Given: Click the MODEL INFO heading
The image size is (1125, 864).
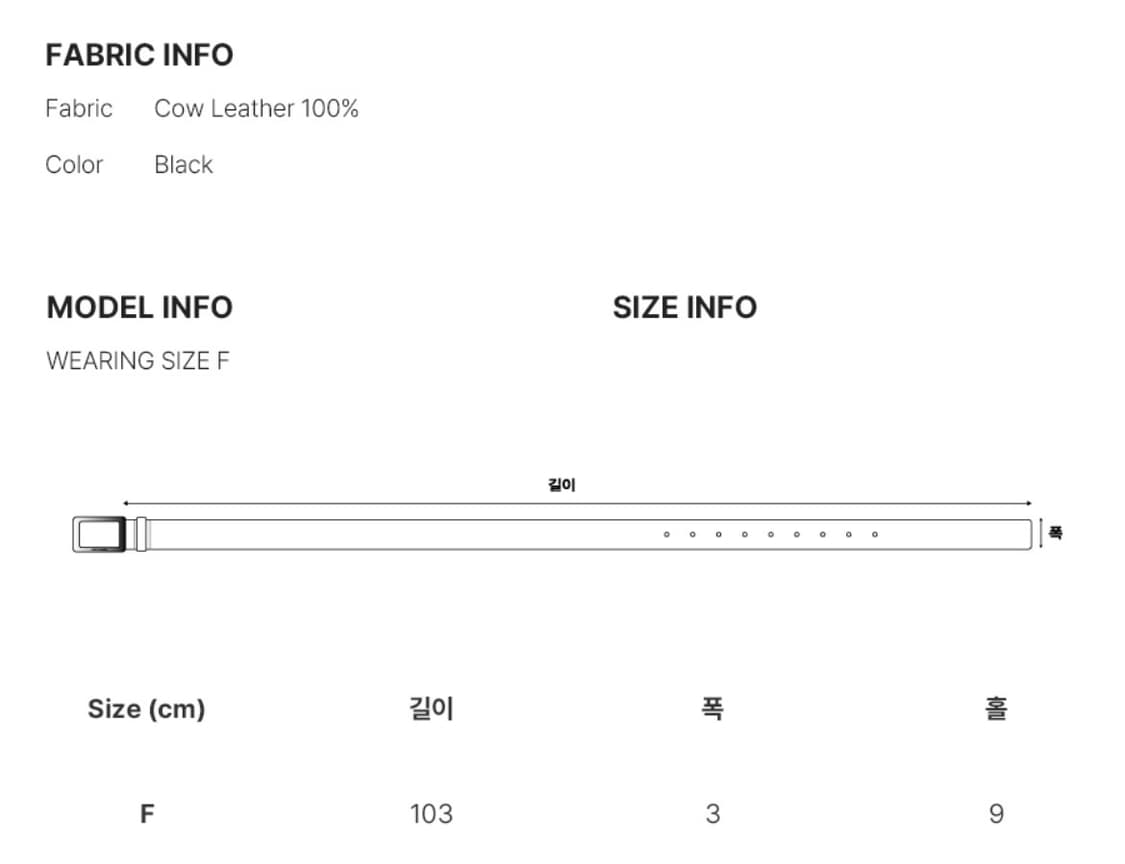Looking at the screenshot, I should pyautogui.click(x=139, y=308).
